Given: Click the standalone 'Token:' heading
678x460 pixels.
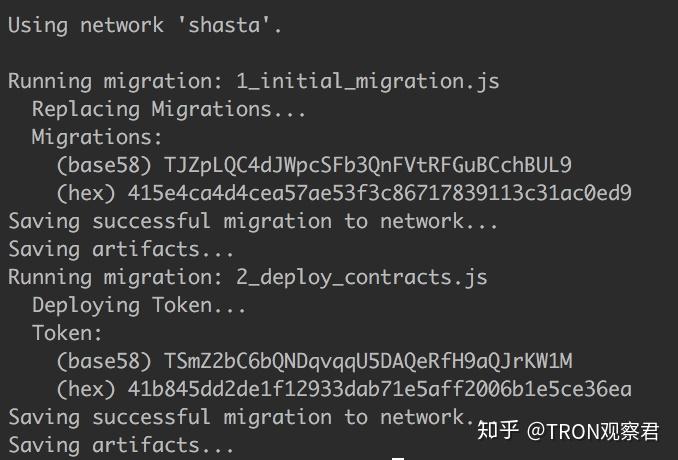Looking at the screenshot, I should tap(67, 333).
